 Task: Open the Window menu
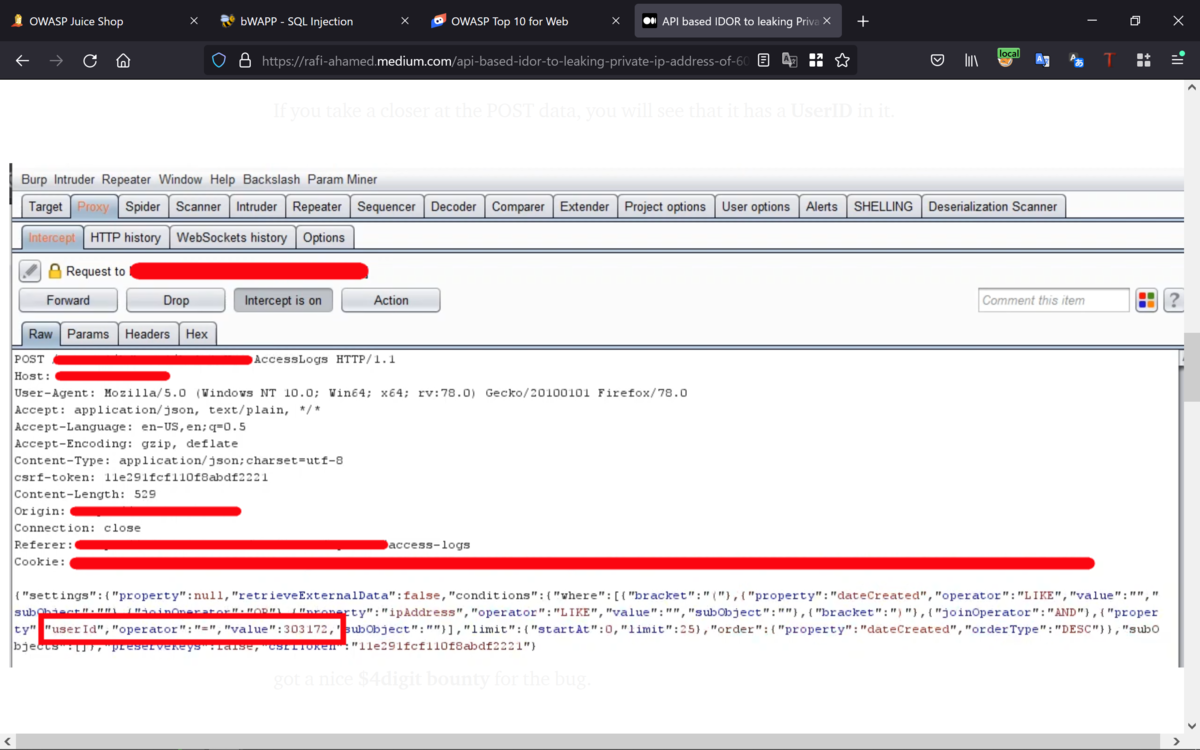tap(180, 180)
